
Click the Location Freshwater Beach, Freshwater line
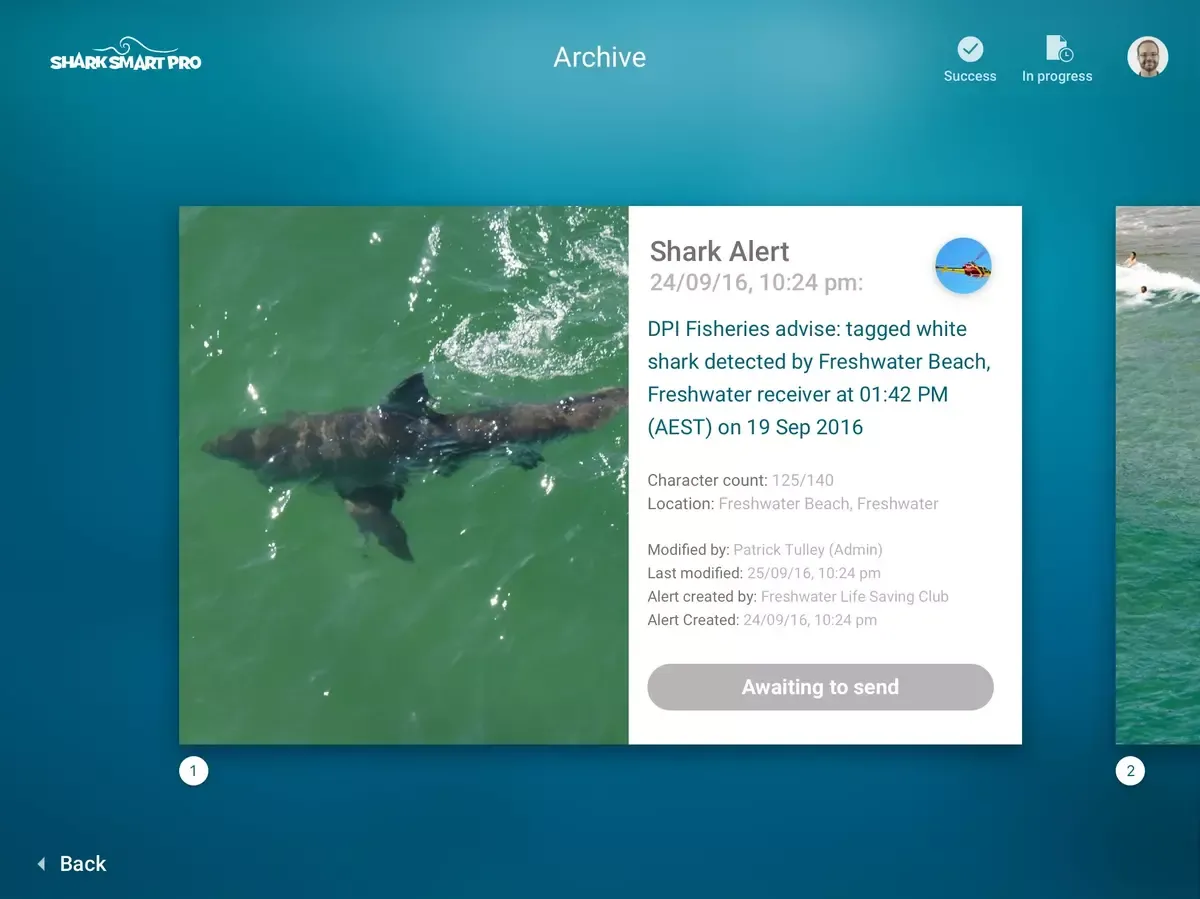pyautogui.click(x=793, y=504)
